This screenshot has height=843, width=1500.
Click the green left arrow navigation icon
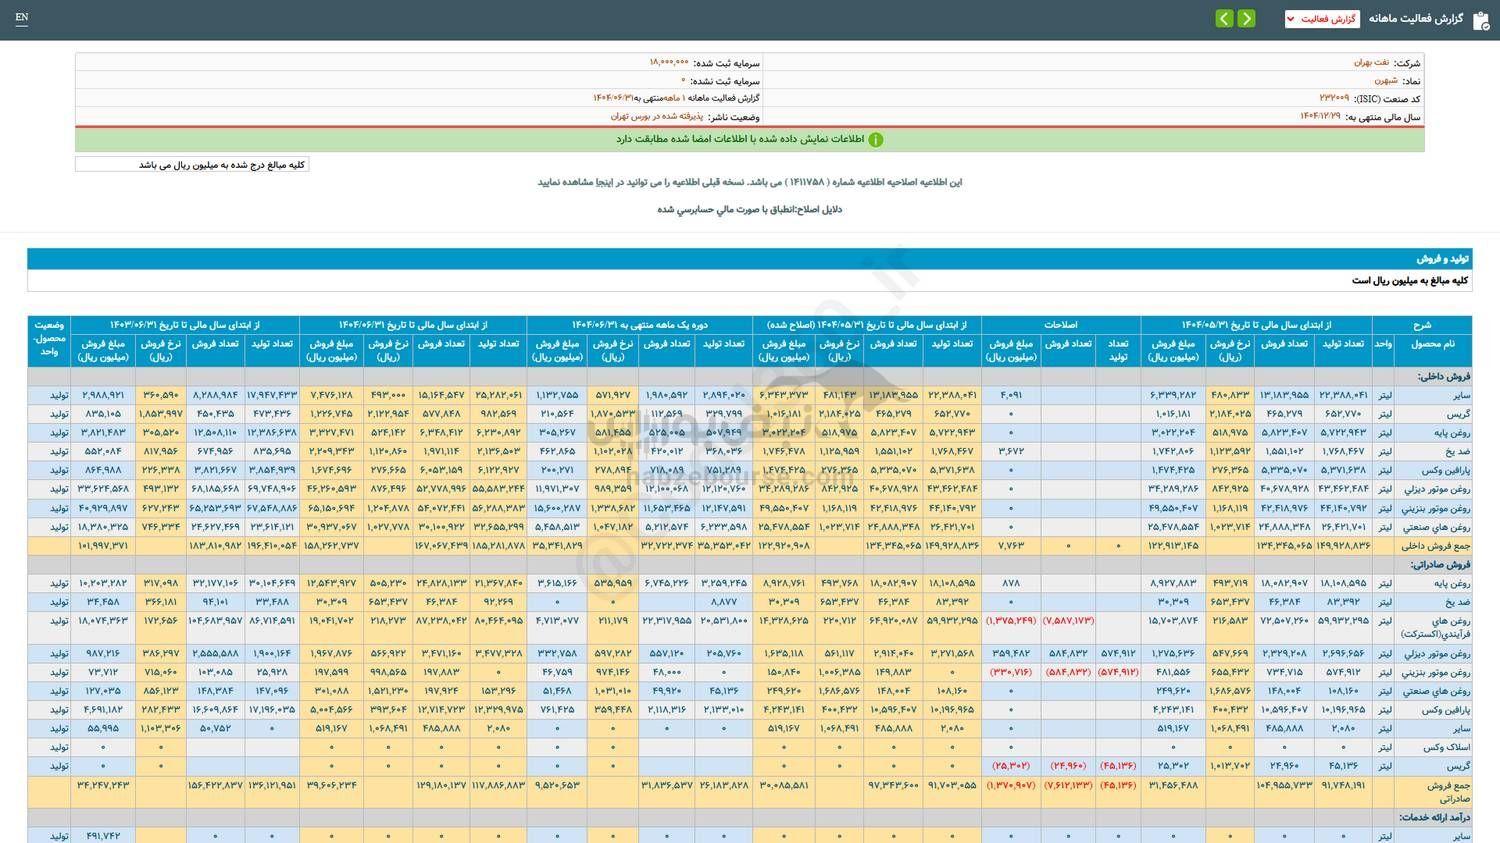tap(1224, 18)
